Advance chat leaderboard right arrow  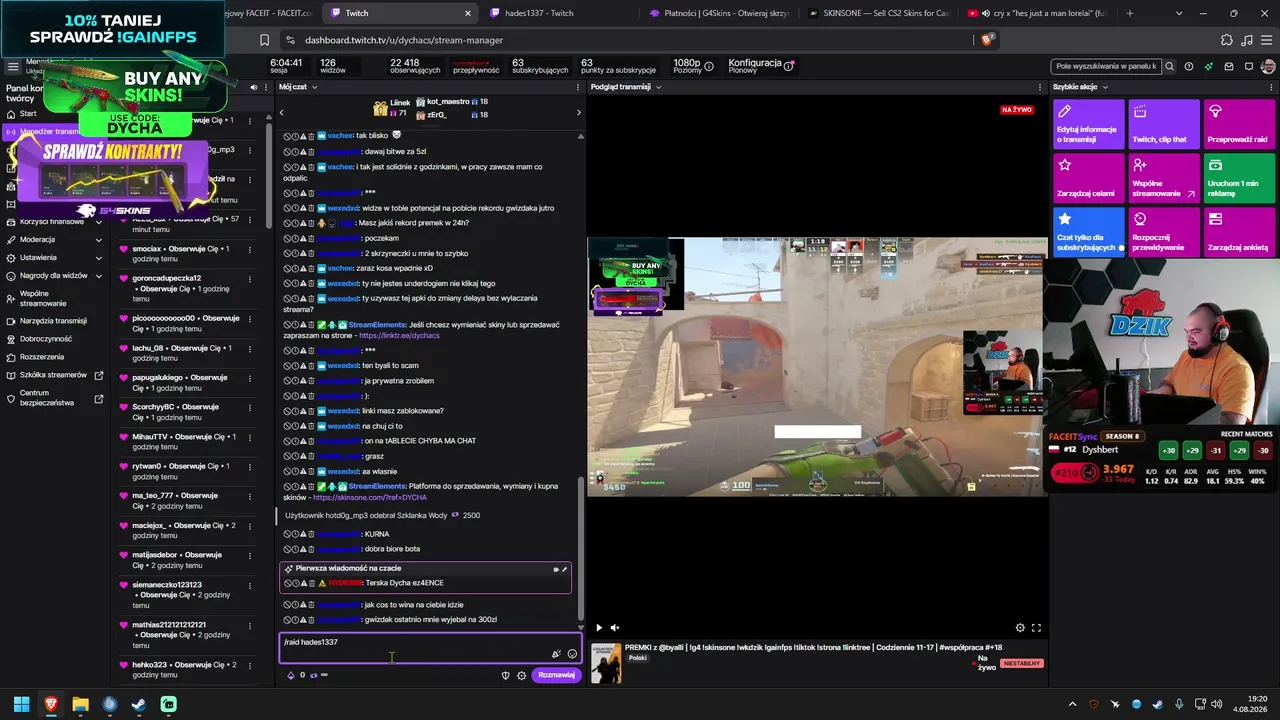tap(578, 112)
